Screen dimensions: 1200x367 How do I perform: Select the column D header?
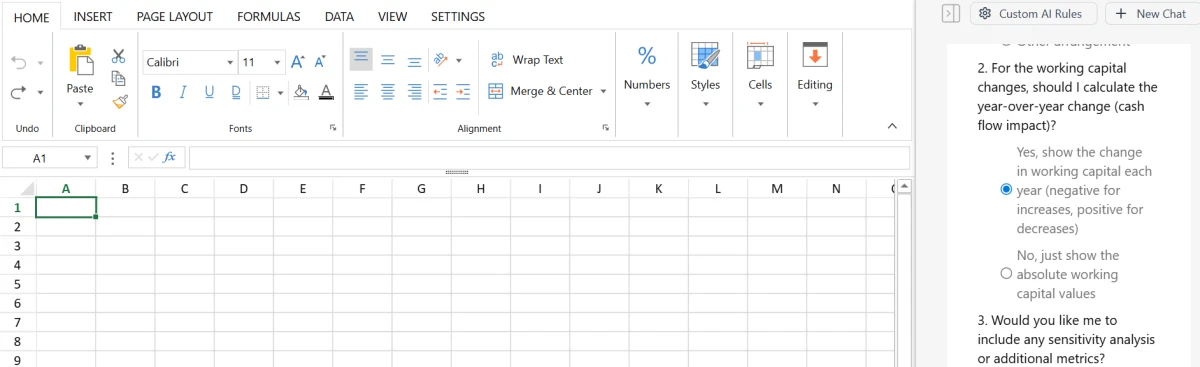244,188
